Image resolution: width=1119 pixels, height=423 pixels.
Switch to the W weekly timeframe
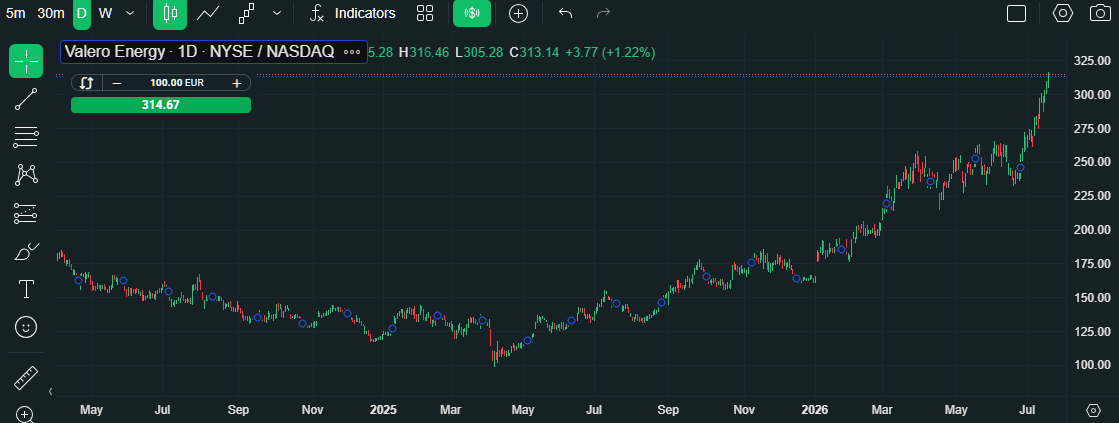106,13
